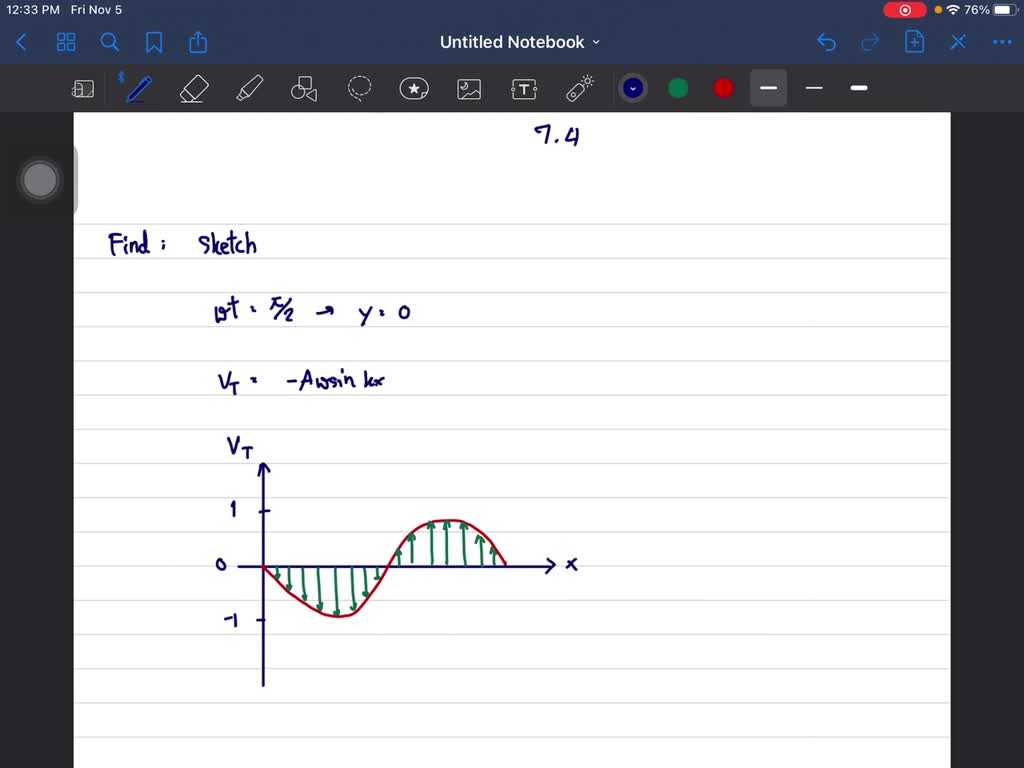
Task: Expand the more options ellipsis menu
Action: point(1002,42)
